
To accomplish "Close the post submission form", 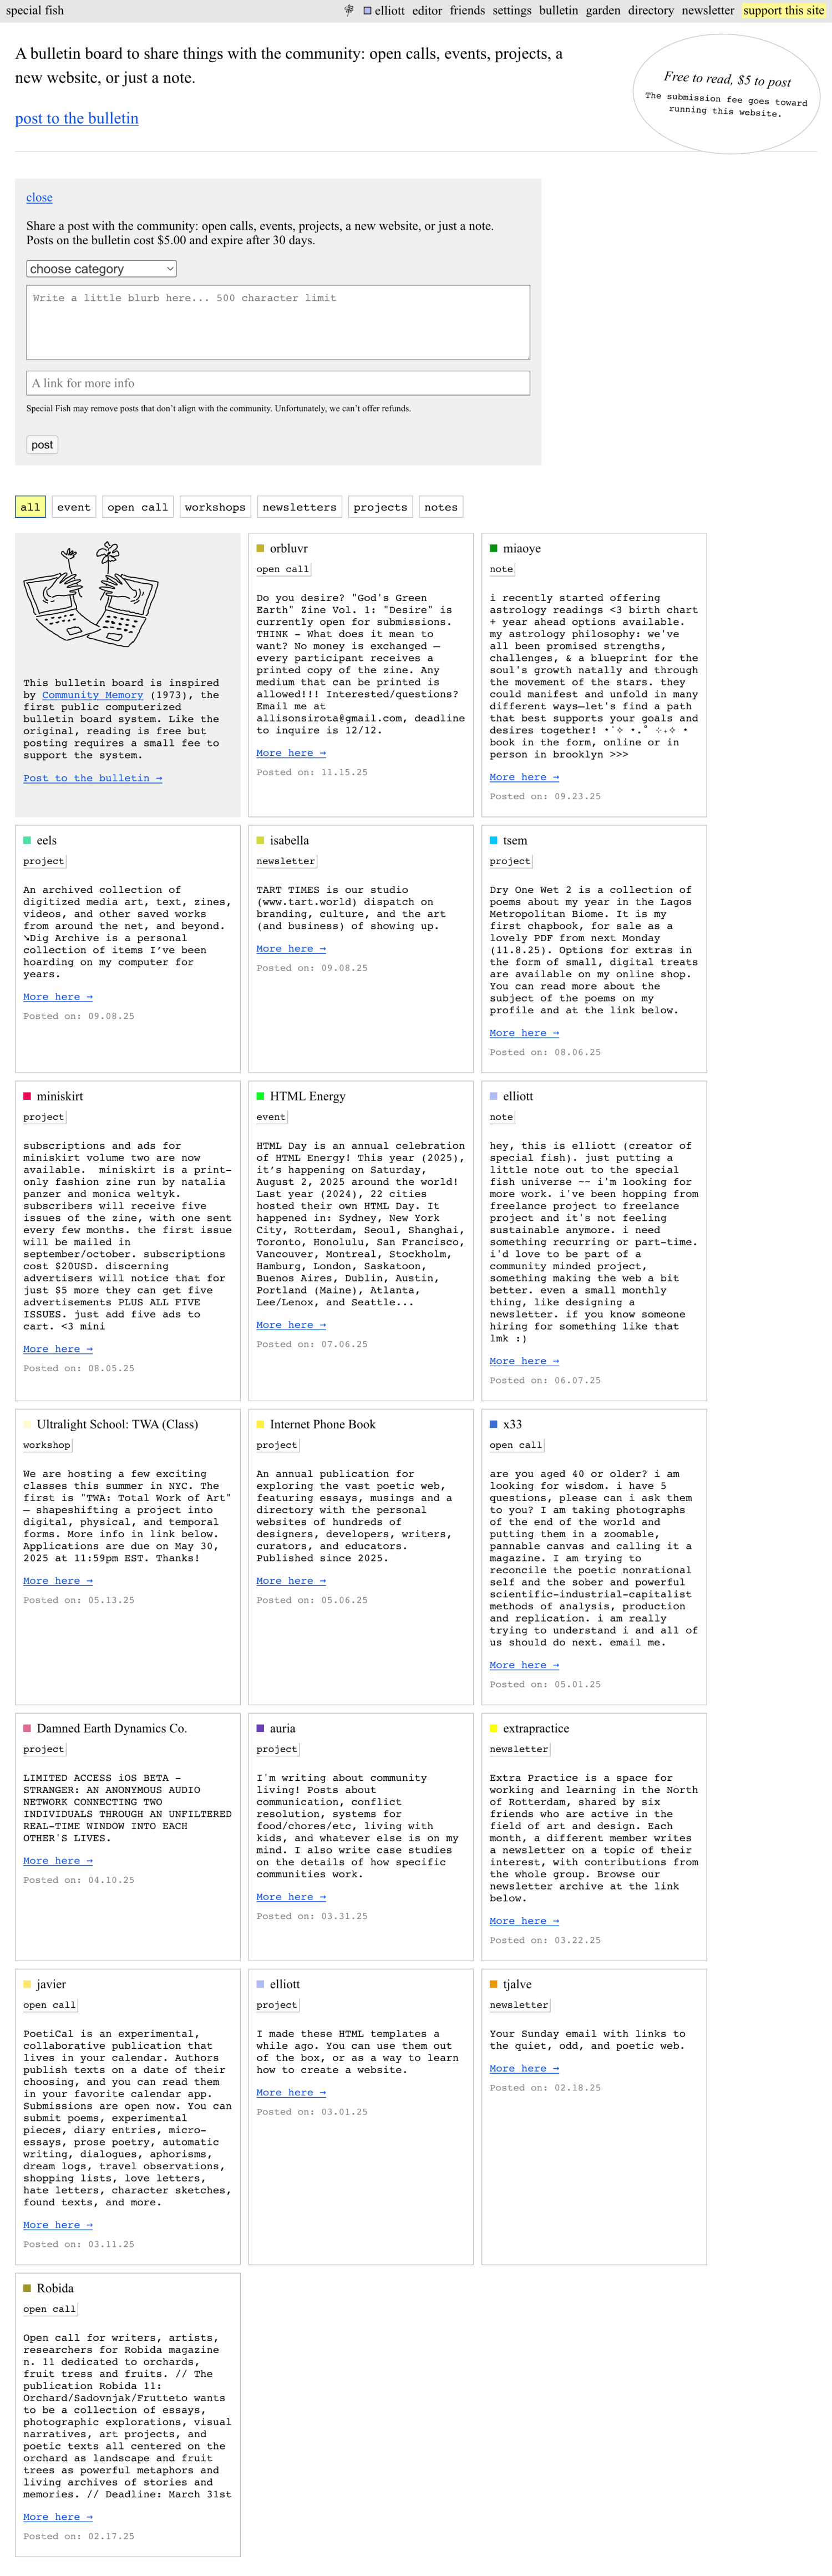I will (x=39, y=198).
